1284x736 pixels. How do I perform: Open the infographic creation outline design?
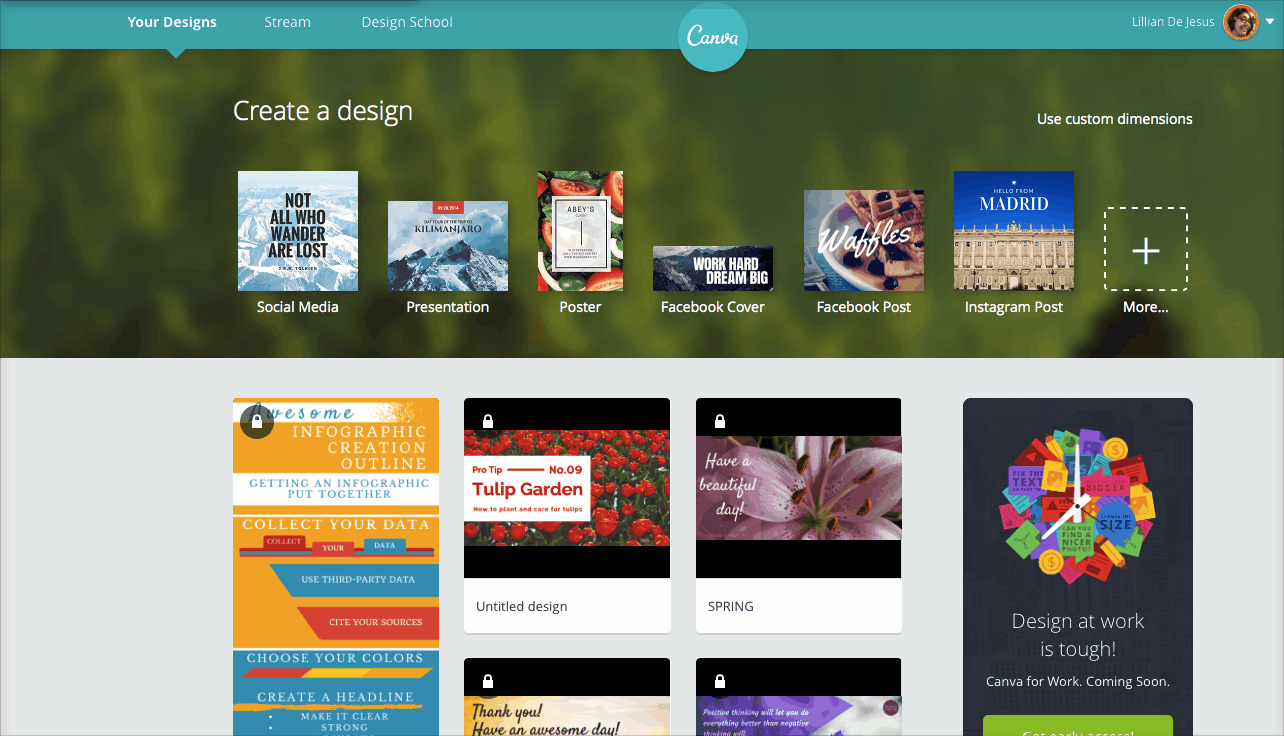click(x=336, y=567)
